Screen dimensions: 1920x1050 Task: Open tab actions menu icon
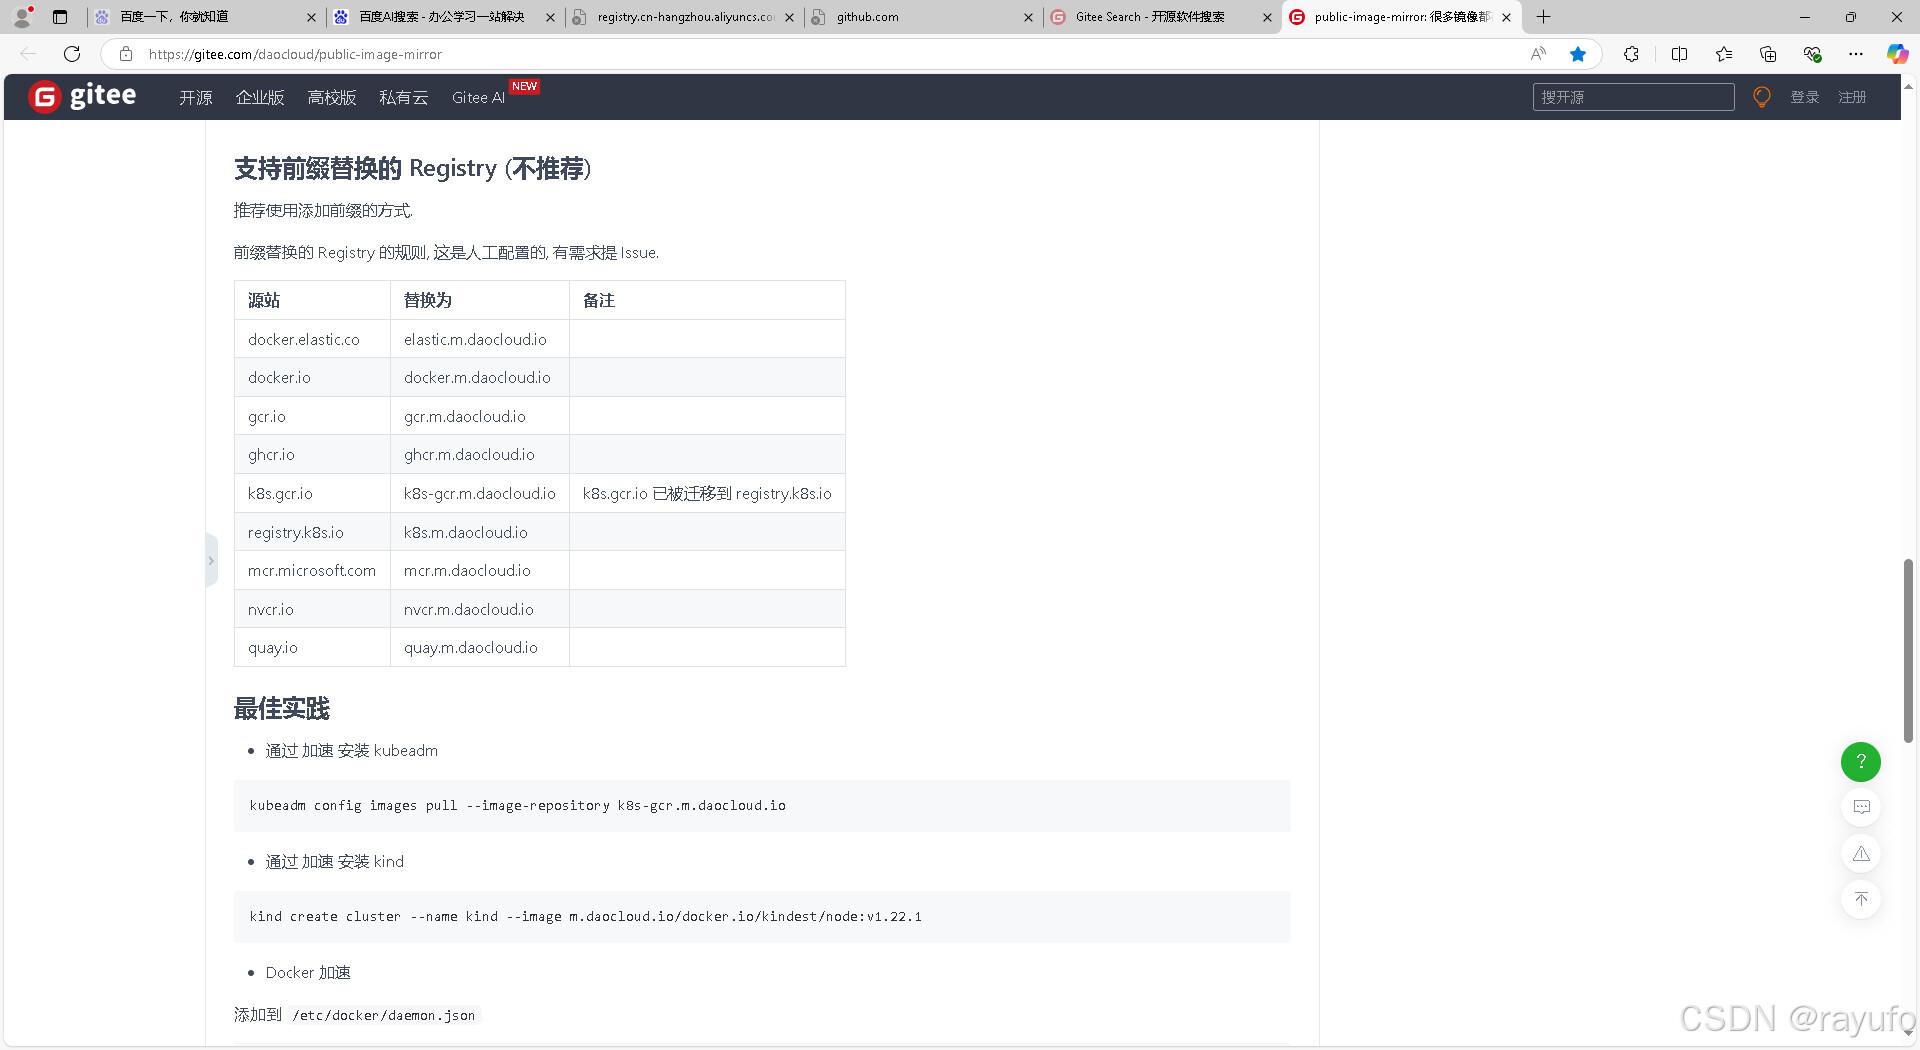click(x=60, y=17)
